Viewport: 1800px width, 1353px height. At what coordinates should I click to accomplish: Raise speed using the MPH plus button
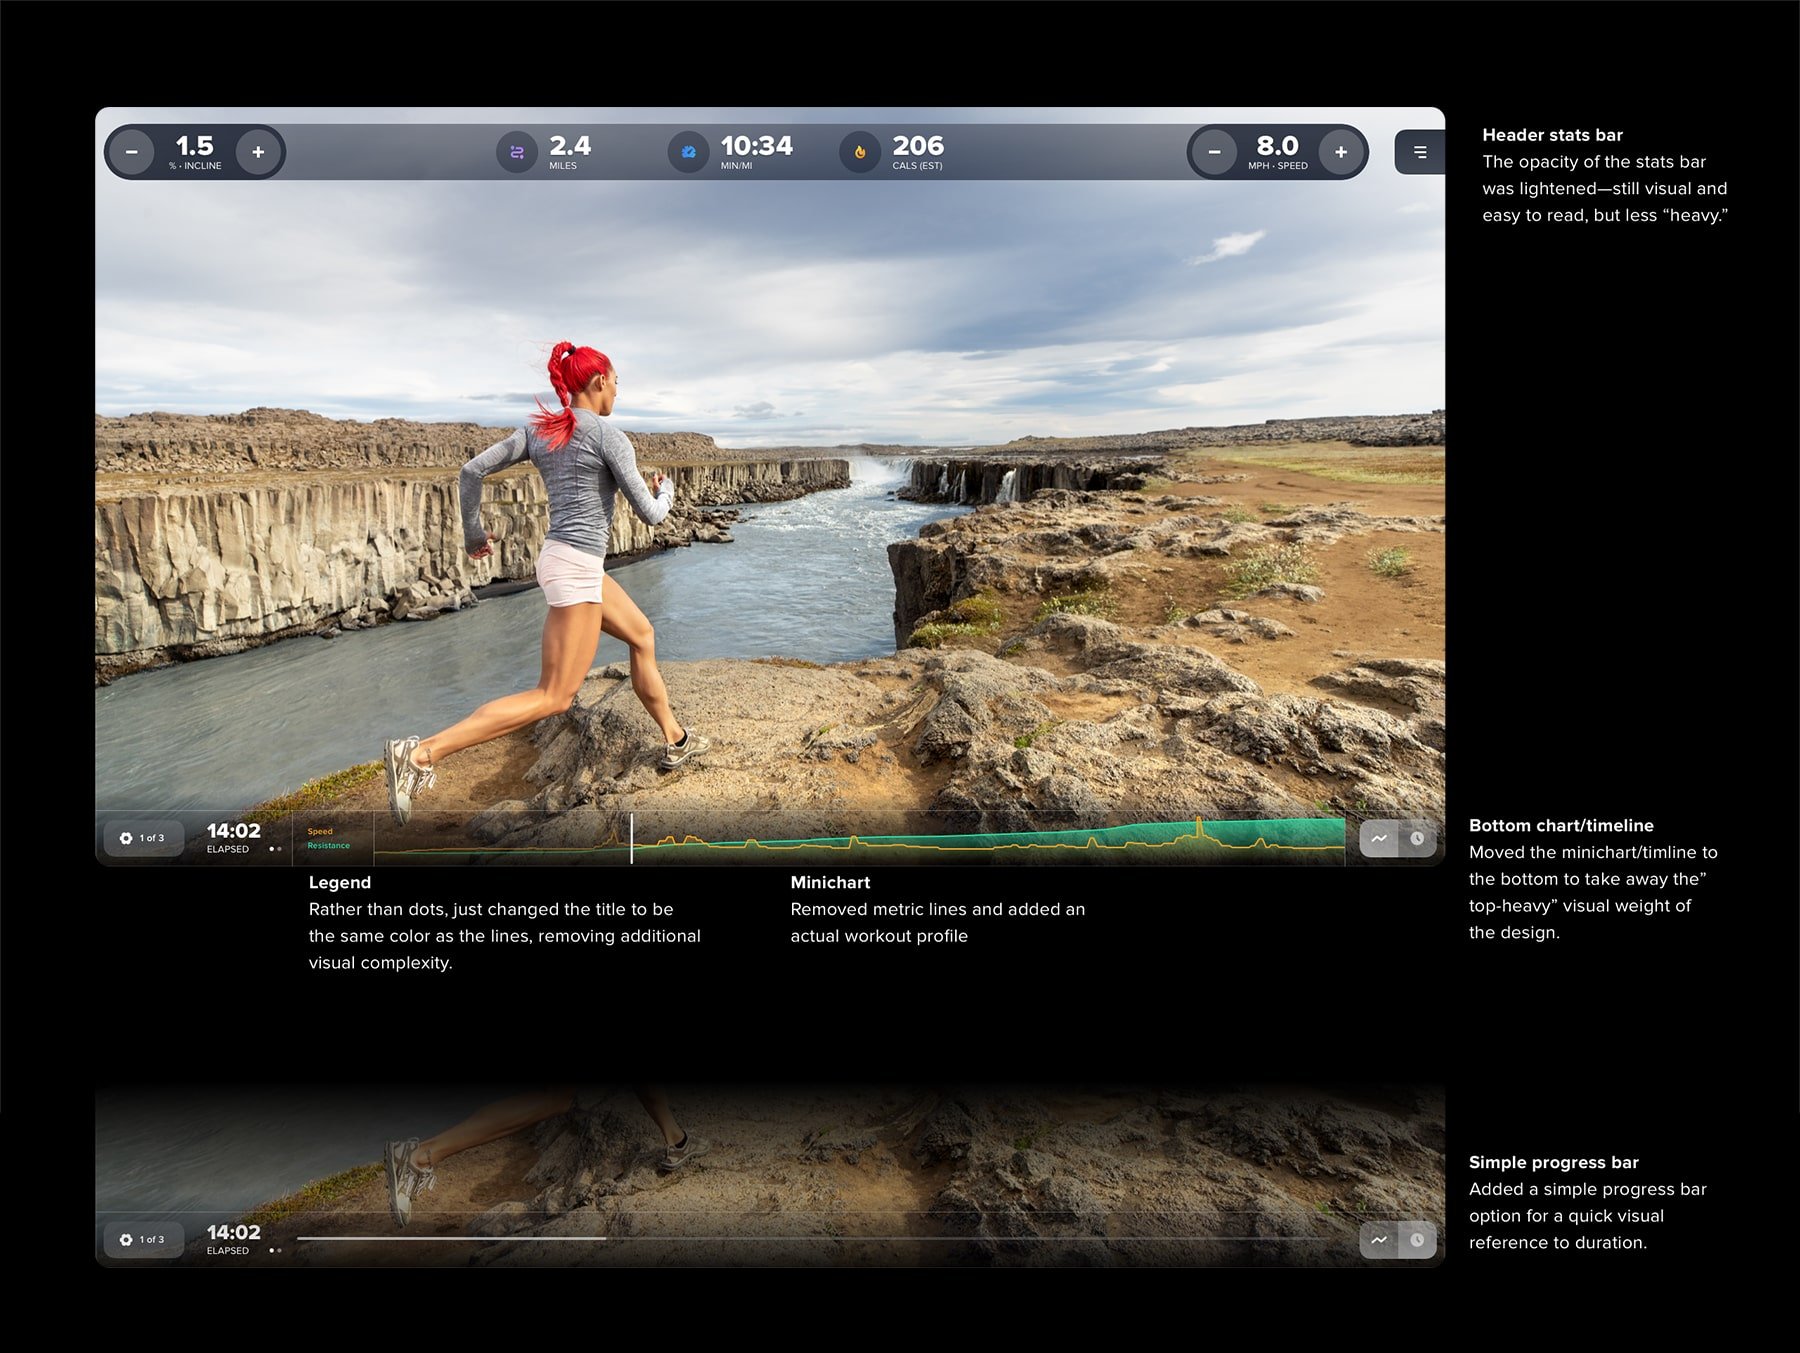pyautogui.click(x=1341, y=152)
